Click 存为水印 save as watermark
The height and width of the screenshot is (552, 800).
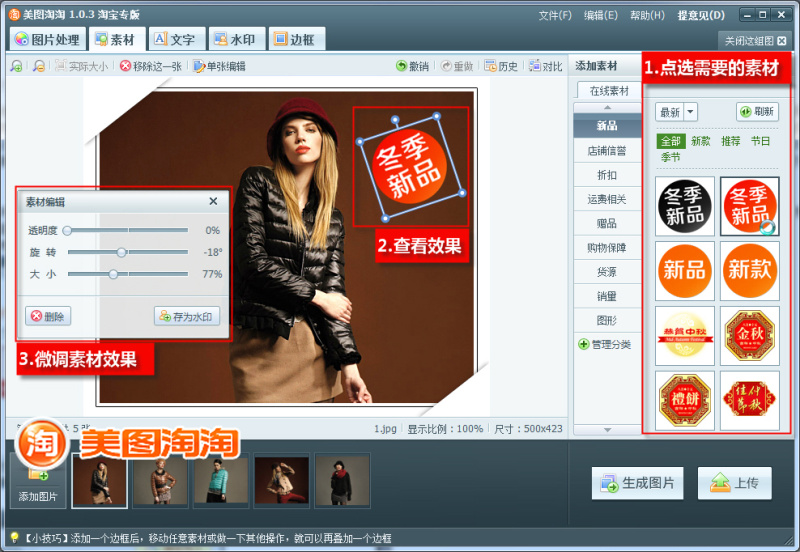click(x=187, y=316)
